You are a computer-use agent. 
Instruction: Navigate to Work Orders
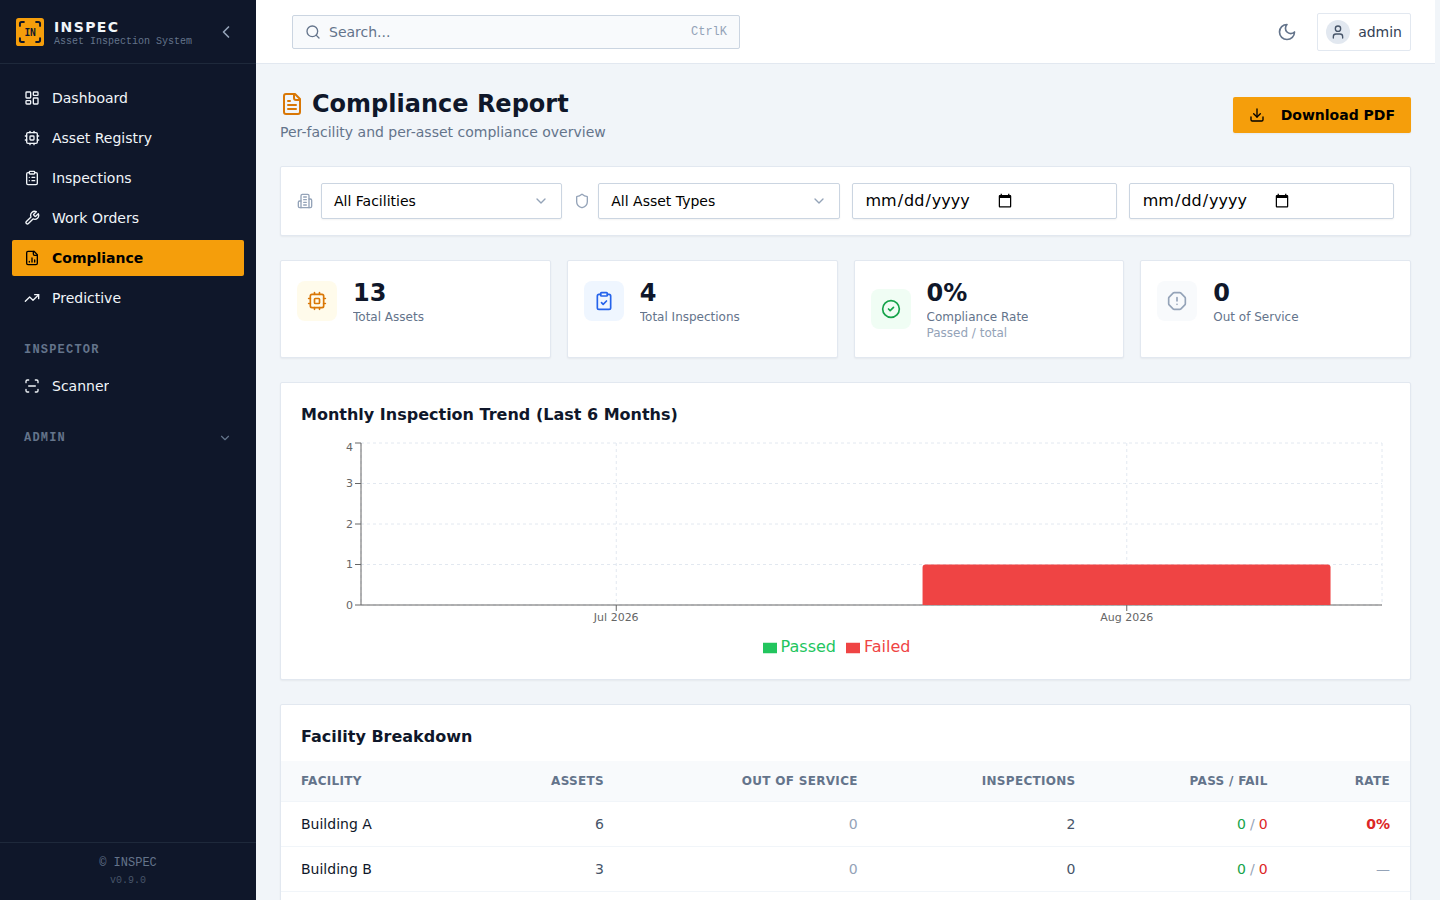point(128,218)
